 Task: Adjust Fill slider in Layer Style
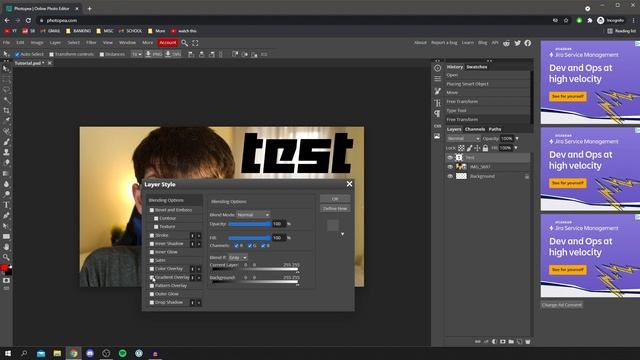click(x=250, y=238)
